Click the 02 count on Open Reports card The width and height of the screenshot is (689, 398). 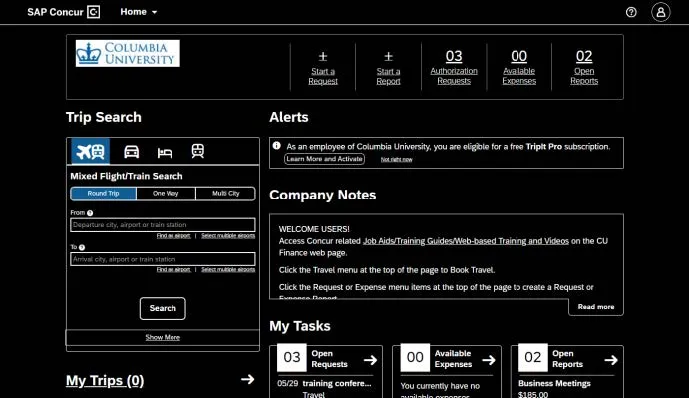[x=533, y=358]
